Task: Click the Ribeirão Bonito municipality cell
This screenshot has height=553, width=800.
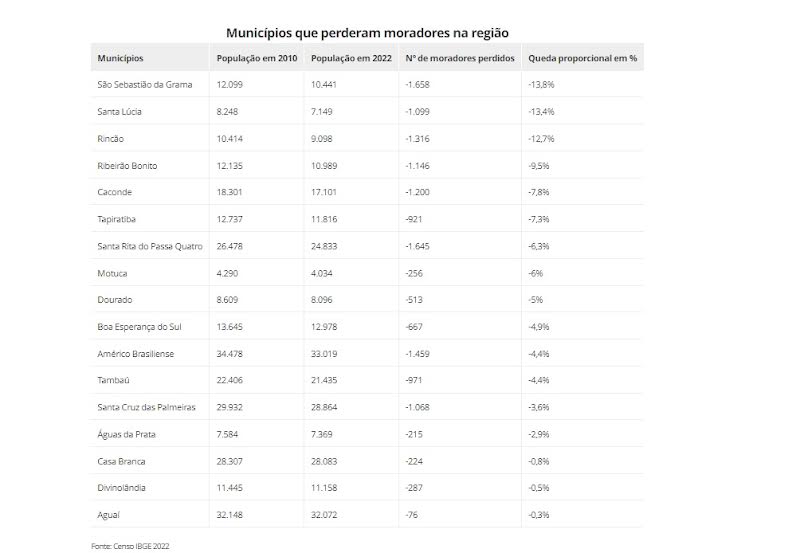Action: coord(127,165)
